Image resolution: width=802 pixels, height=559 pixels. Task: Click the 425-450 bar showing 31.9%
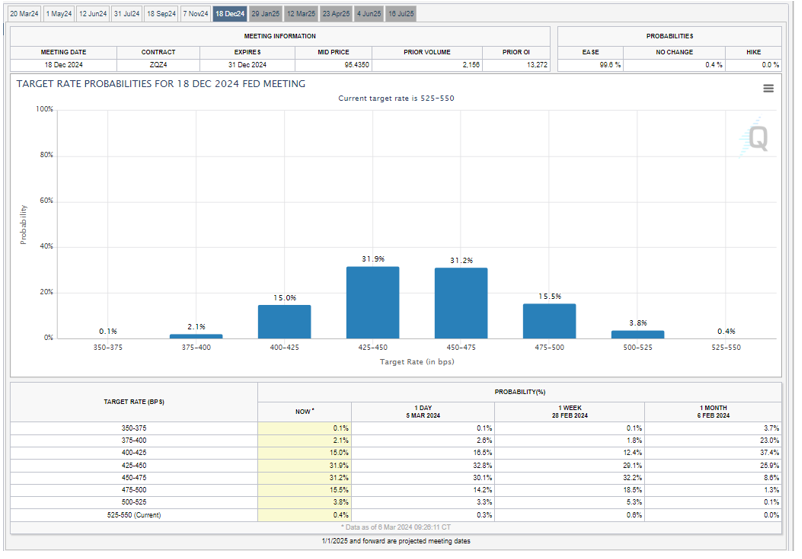tap(373, 302)
